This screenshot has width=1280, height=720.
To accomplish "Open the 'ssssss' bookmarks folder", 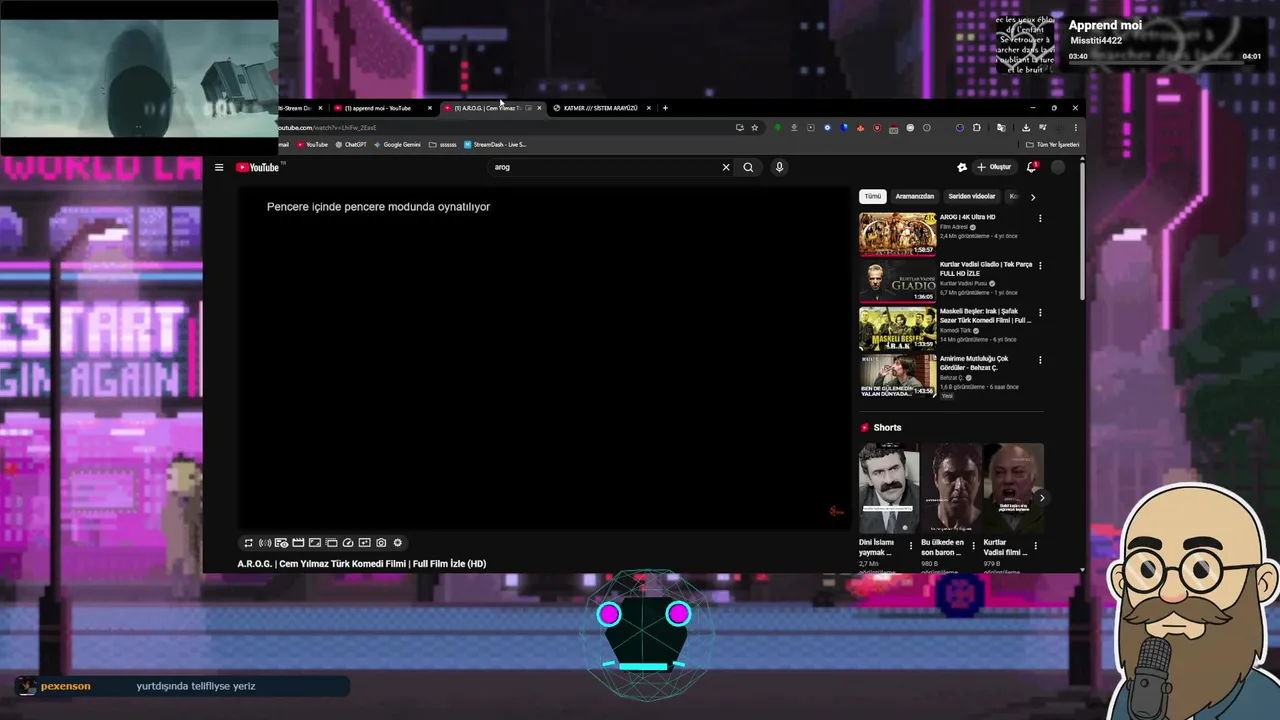I will [x=443, y=144].
